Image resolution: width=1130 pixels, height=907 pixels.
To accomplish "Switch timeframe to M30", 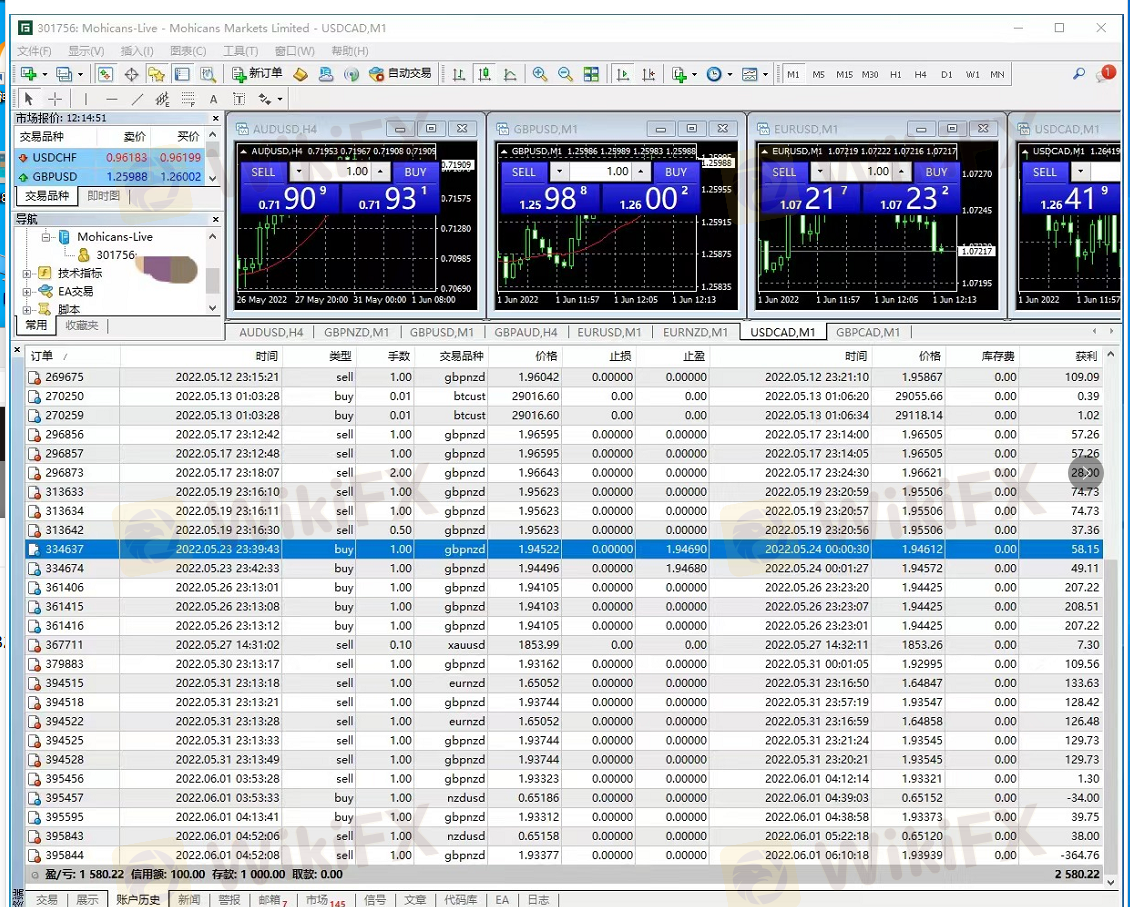I will (x=870, y=74).
